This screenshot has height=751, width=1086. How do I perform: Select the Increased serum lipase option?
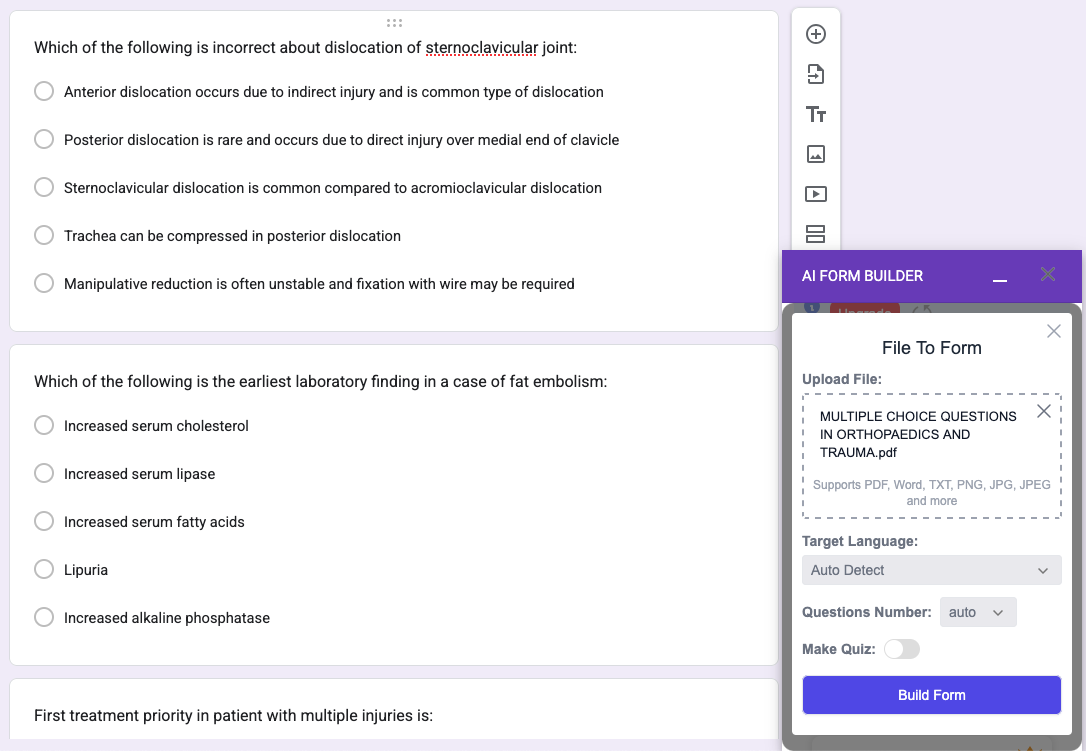(44, 473)
